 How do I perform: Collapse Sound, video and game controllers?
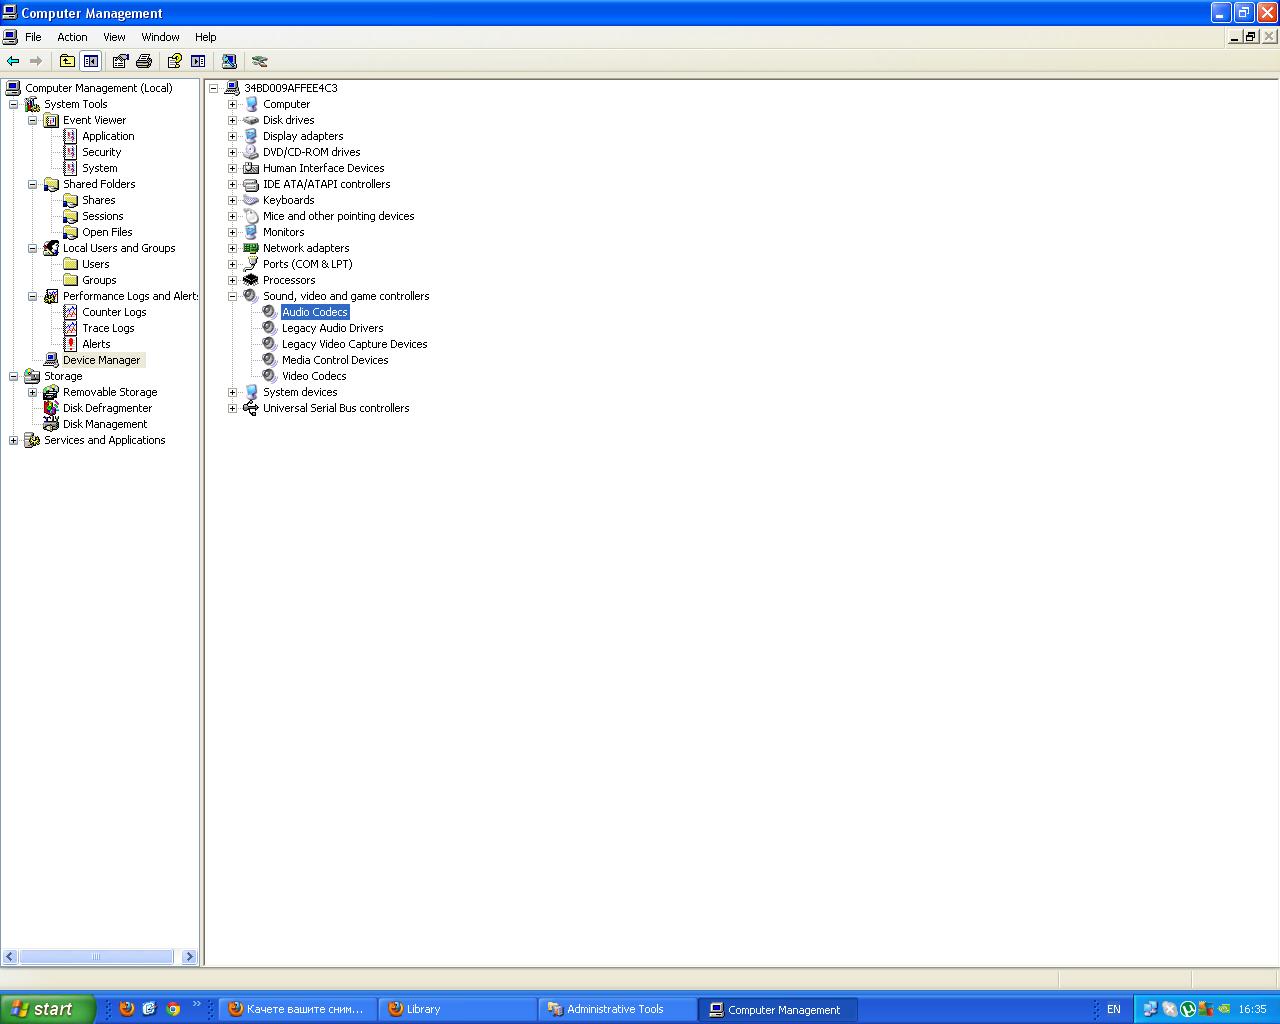232,296
